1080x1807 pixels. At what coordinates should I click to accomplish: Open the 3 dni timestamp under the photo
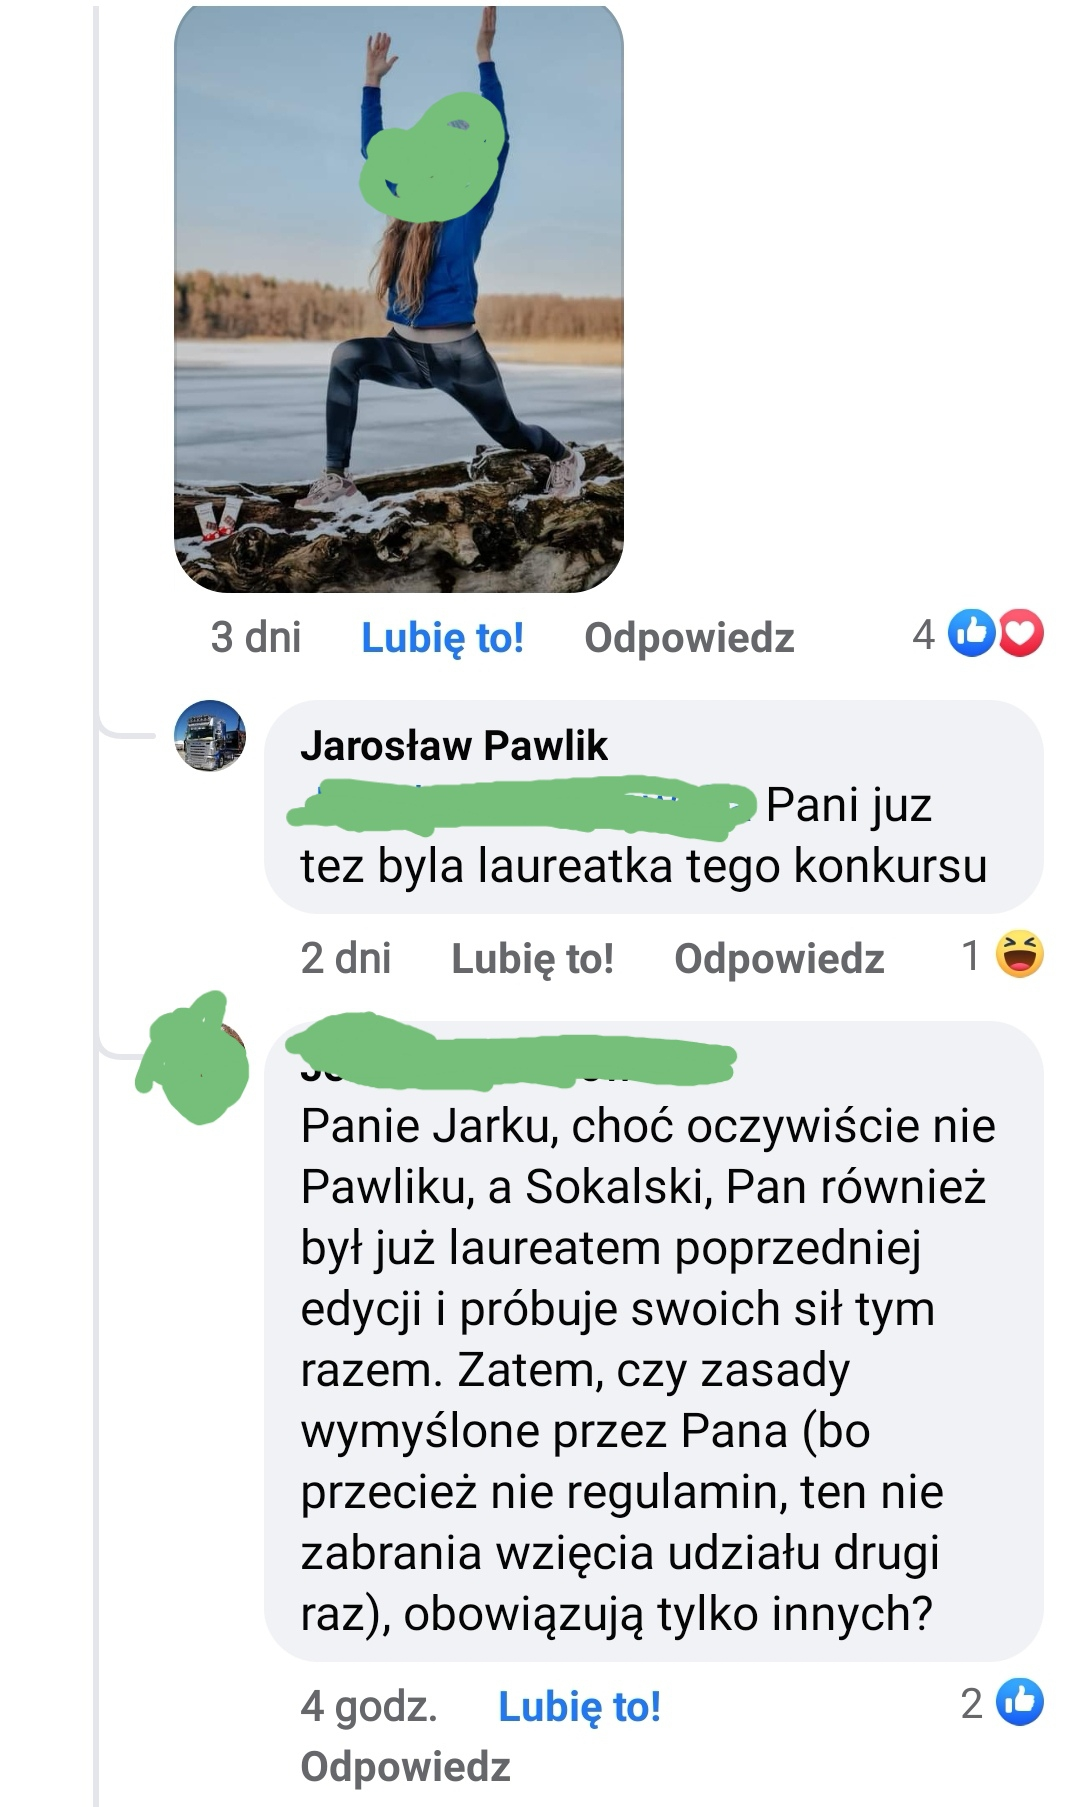(x=256, y=637)
